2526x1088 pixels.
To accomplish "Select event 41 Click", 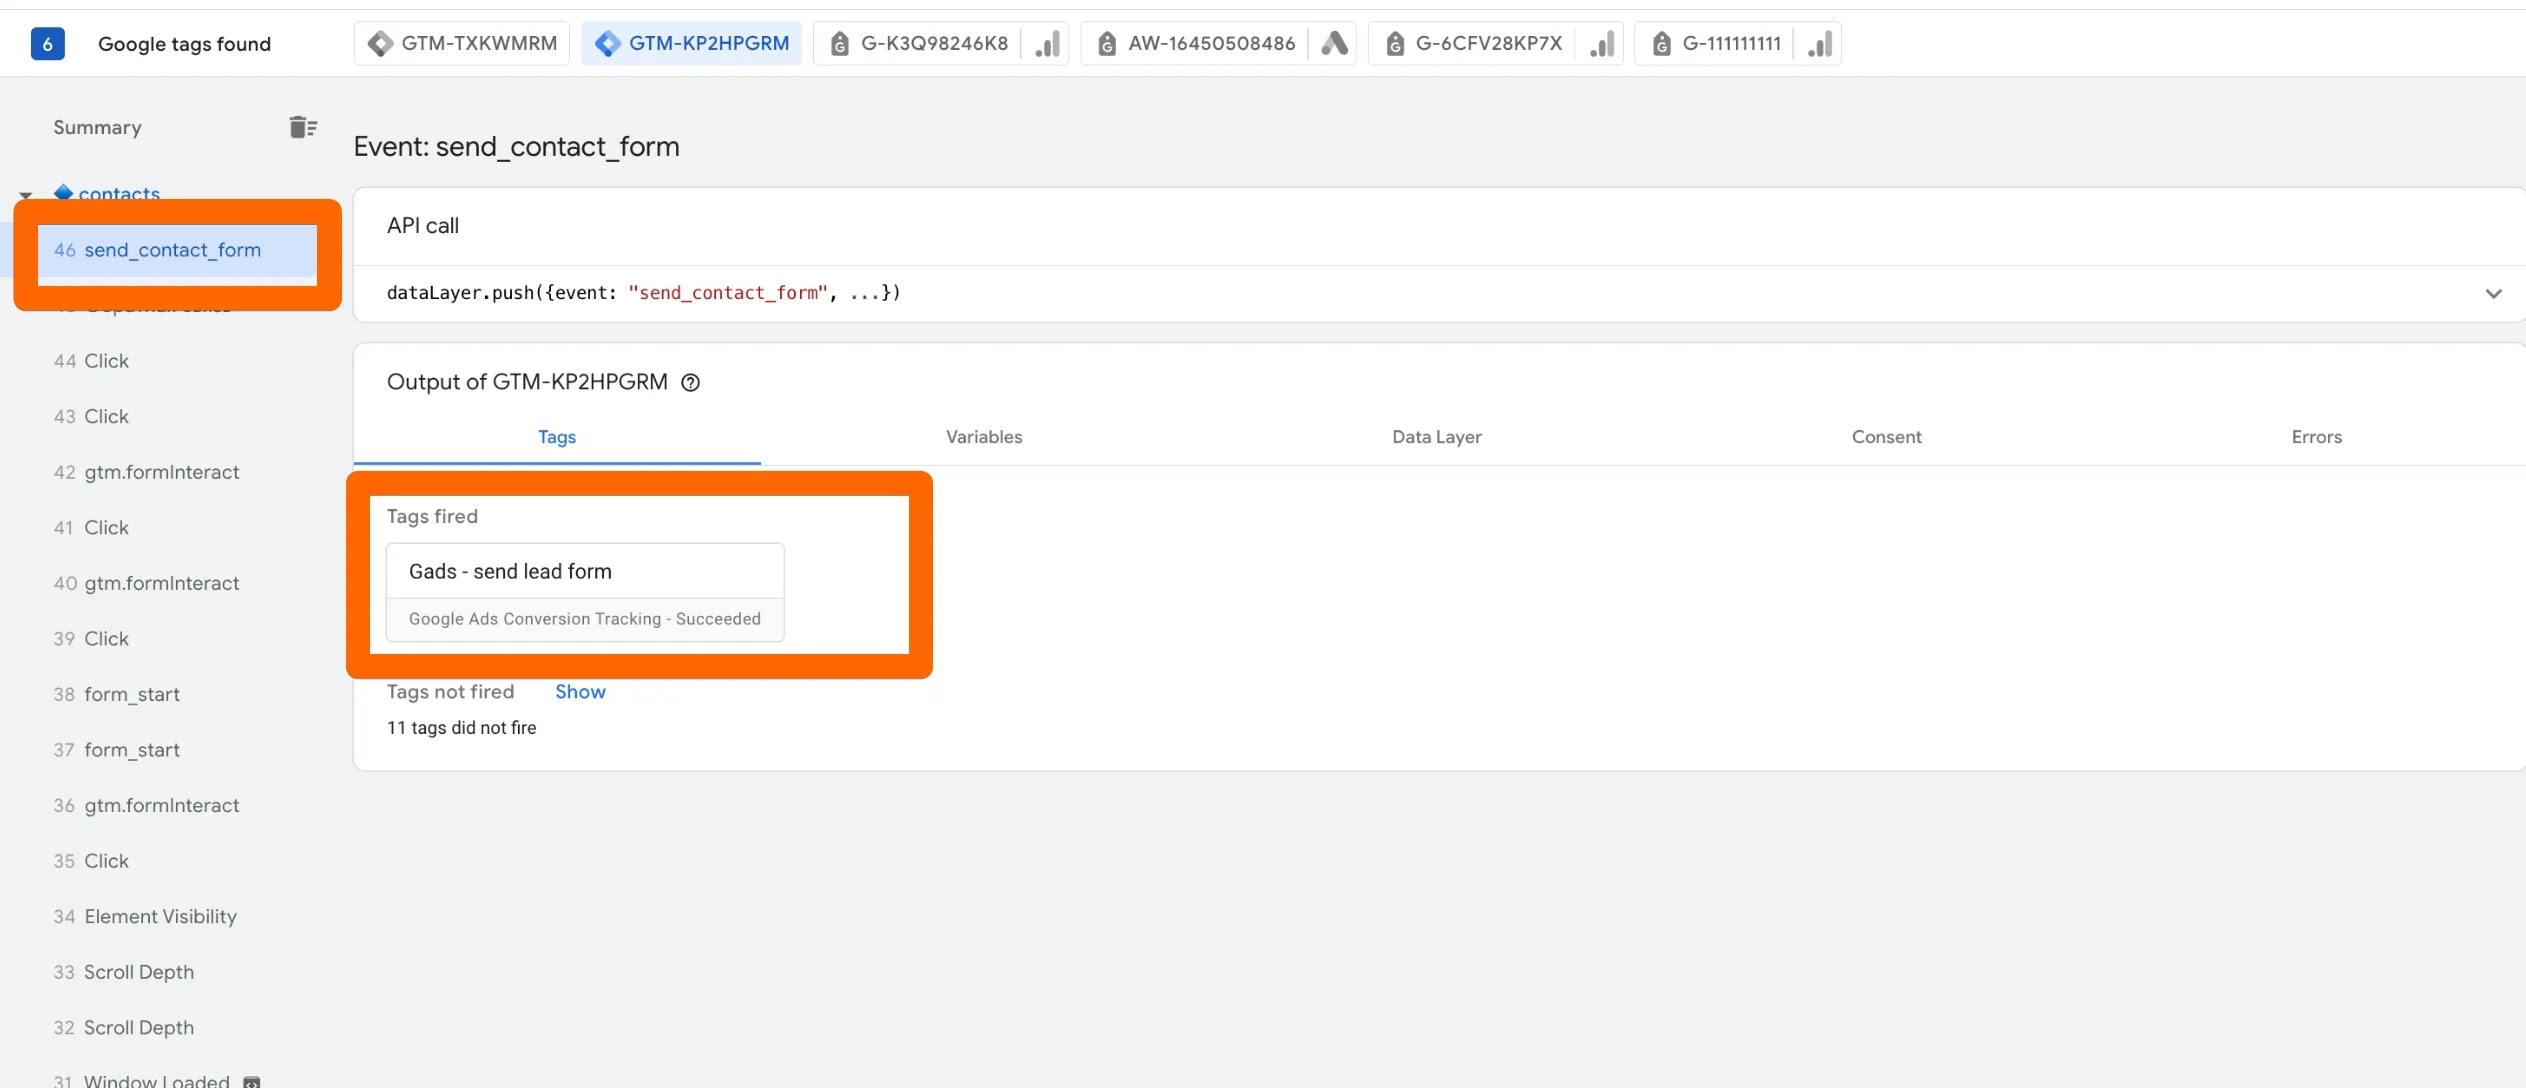I will (91, 527).
